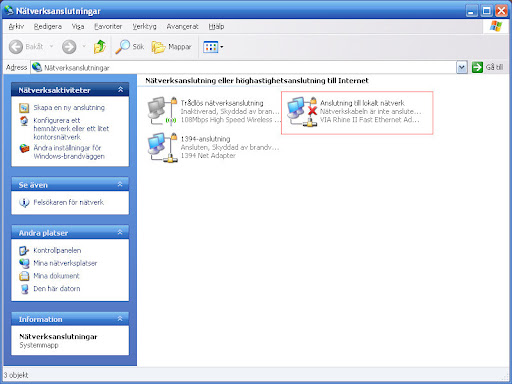
Task: Select the Anslutning till lokalt nätverk icon
Action: 302,111
